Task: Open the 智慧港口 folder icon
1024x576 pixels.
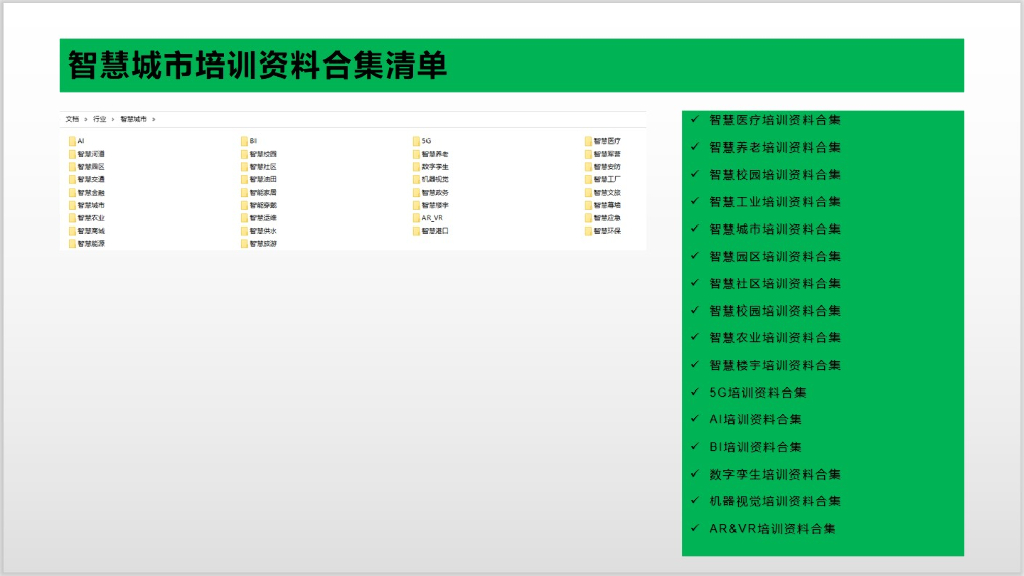Action: click(x=416, y=231)
